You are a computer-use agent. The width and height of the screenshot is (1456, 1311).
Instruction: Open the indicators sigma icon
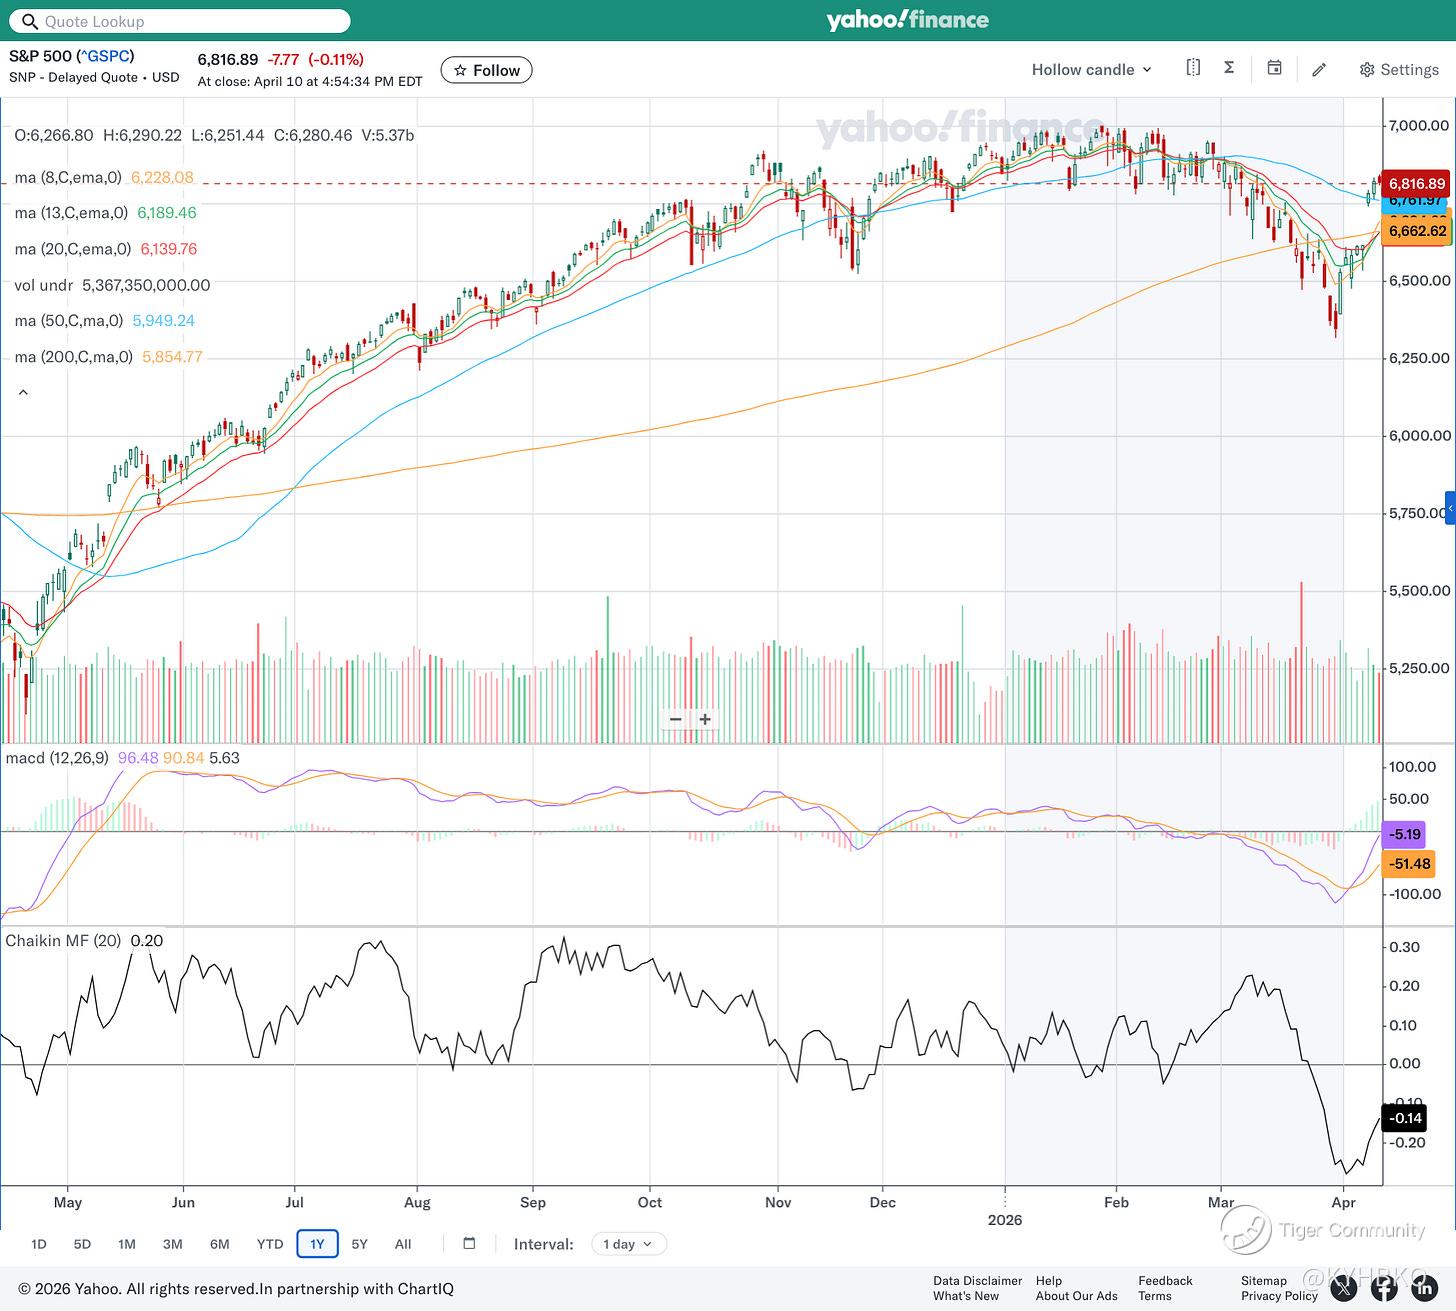(x=1229, y=68)
